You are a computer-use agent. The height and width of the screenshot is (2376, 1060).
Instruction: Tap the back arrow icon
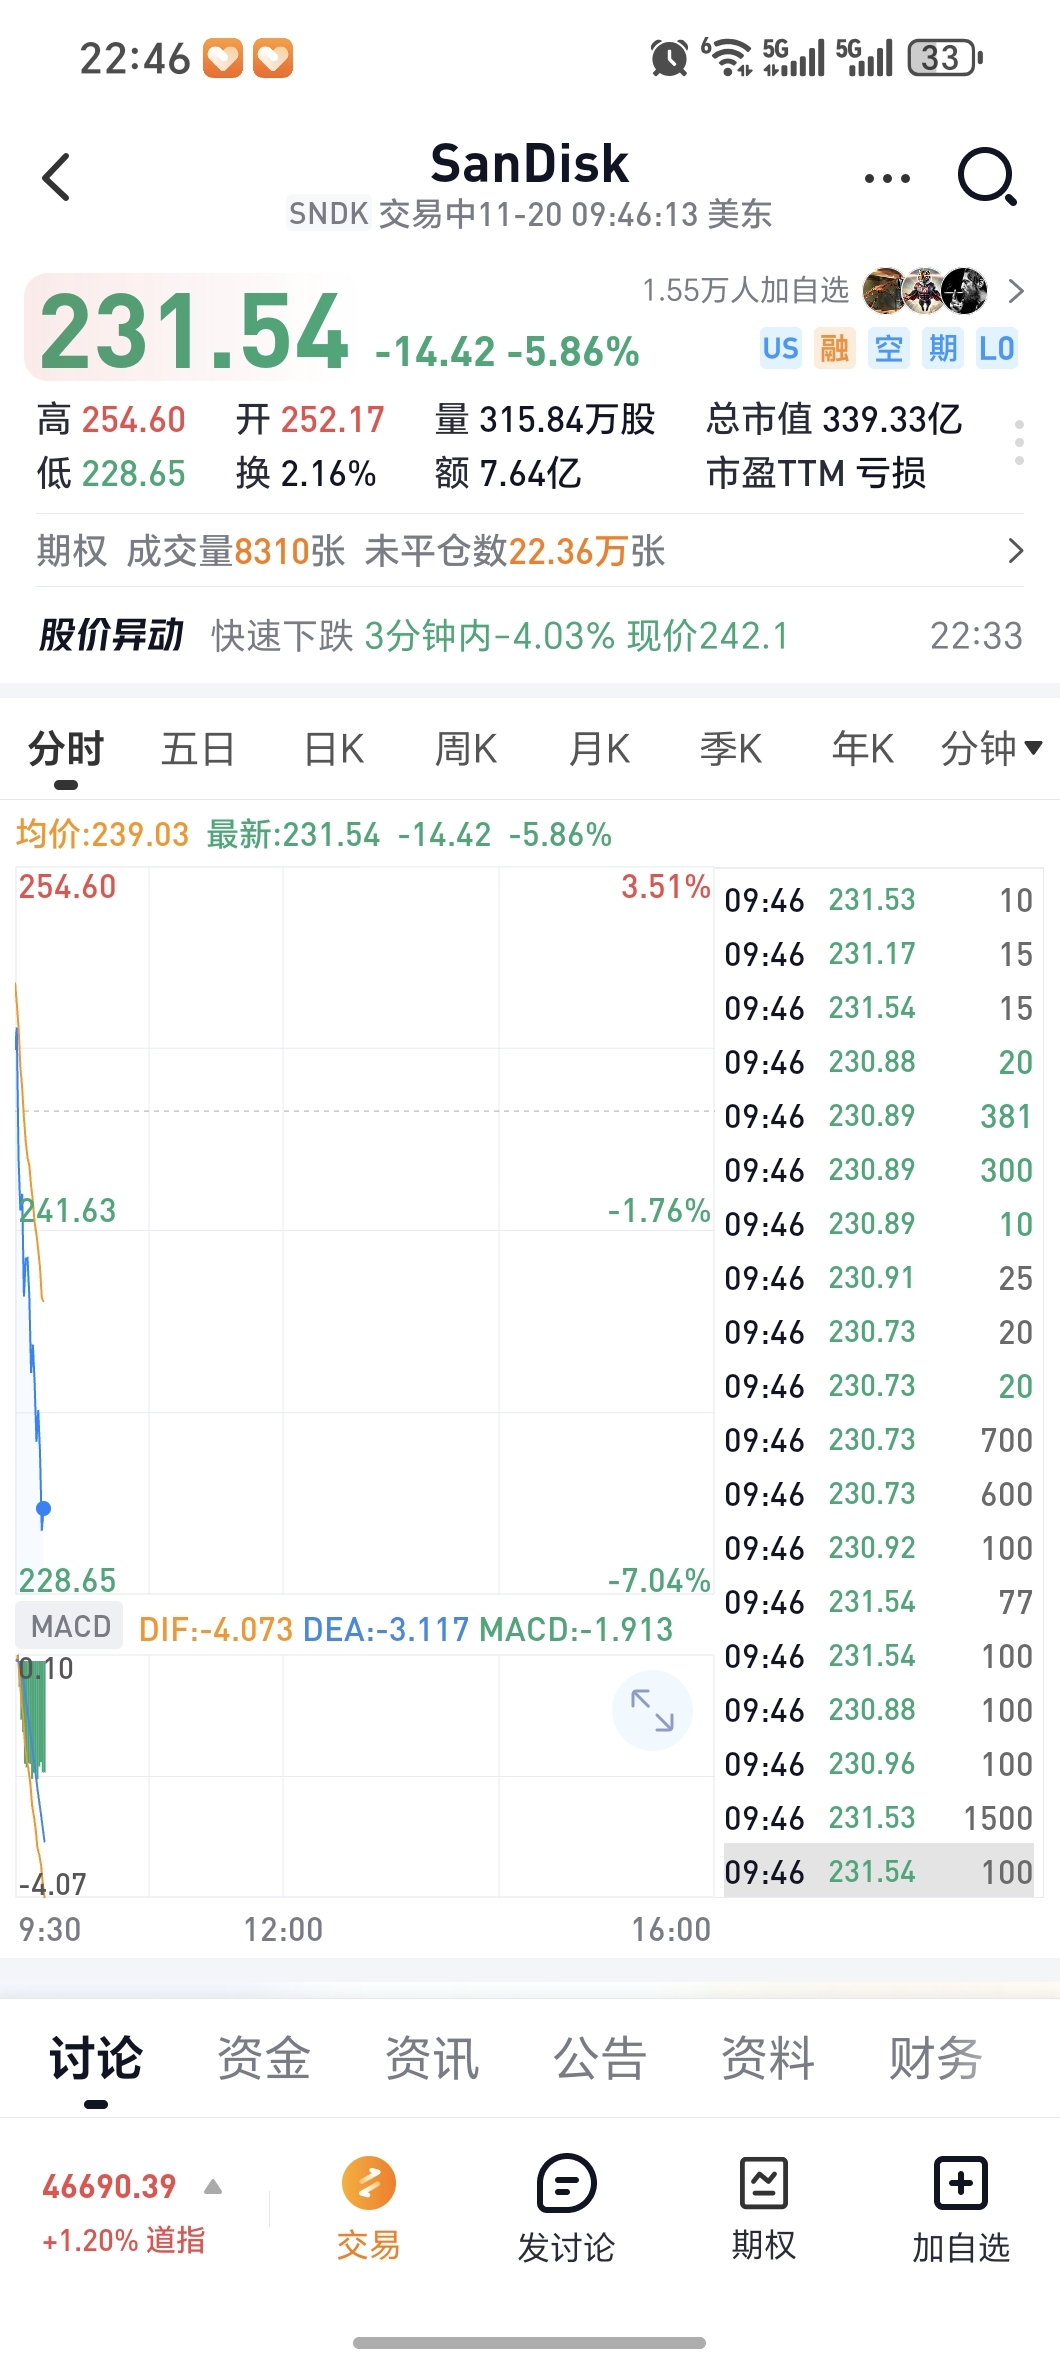pyautogui.click(x=57, y=178)
